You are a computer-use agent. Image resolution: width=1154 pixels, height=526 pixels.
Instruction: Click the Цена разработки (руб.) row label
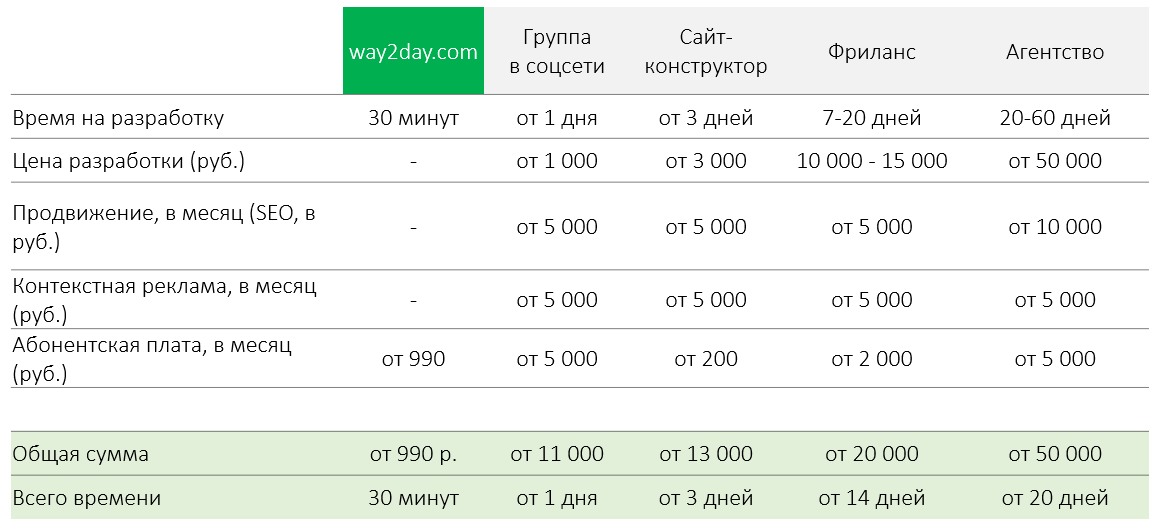[x=128, y=161]
